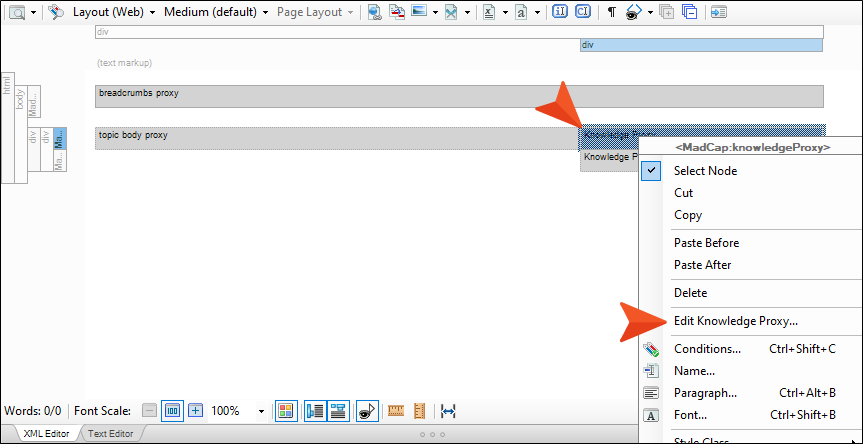
Task: Toggle the block structure bars icon
Action: click(x=315, y=410)
